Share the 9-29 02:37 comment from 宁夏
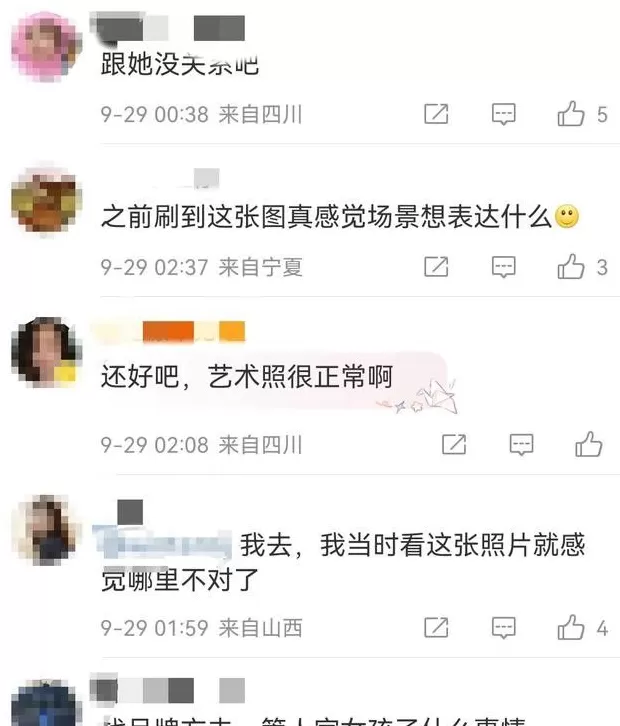 (436, 267)
